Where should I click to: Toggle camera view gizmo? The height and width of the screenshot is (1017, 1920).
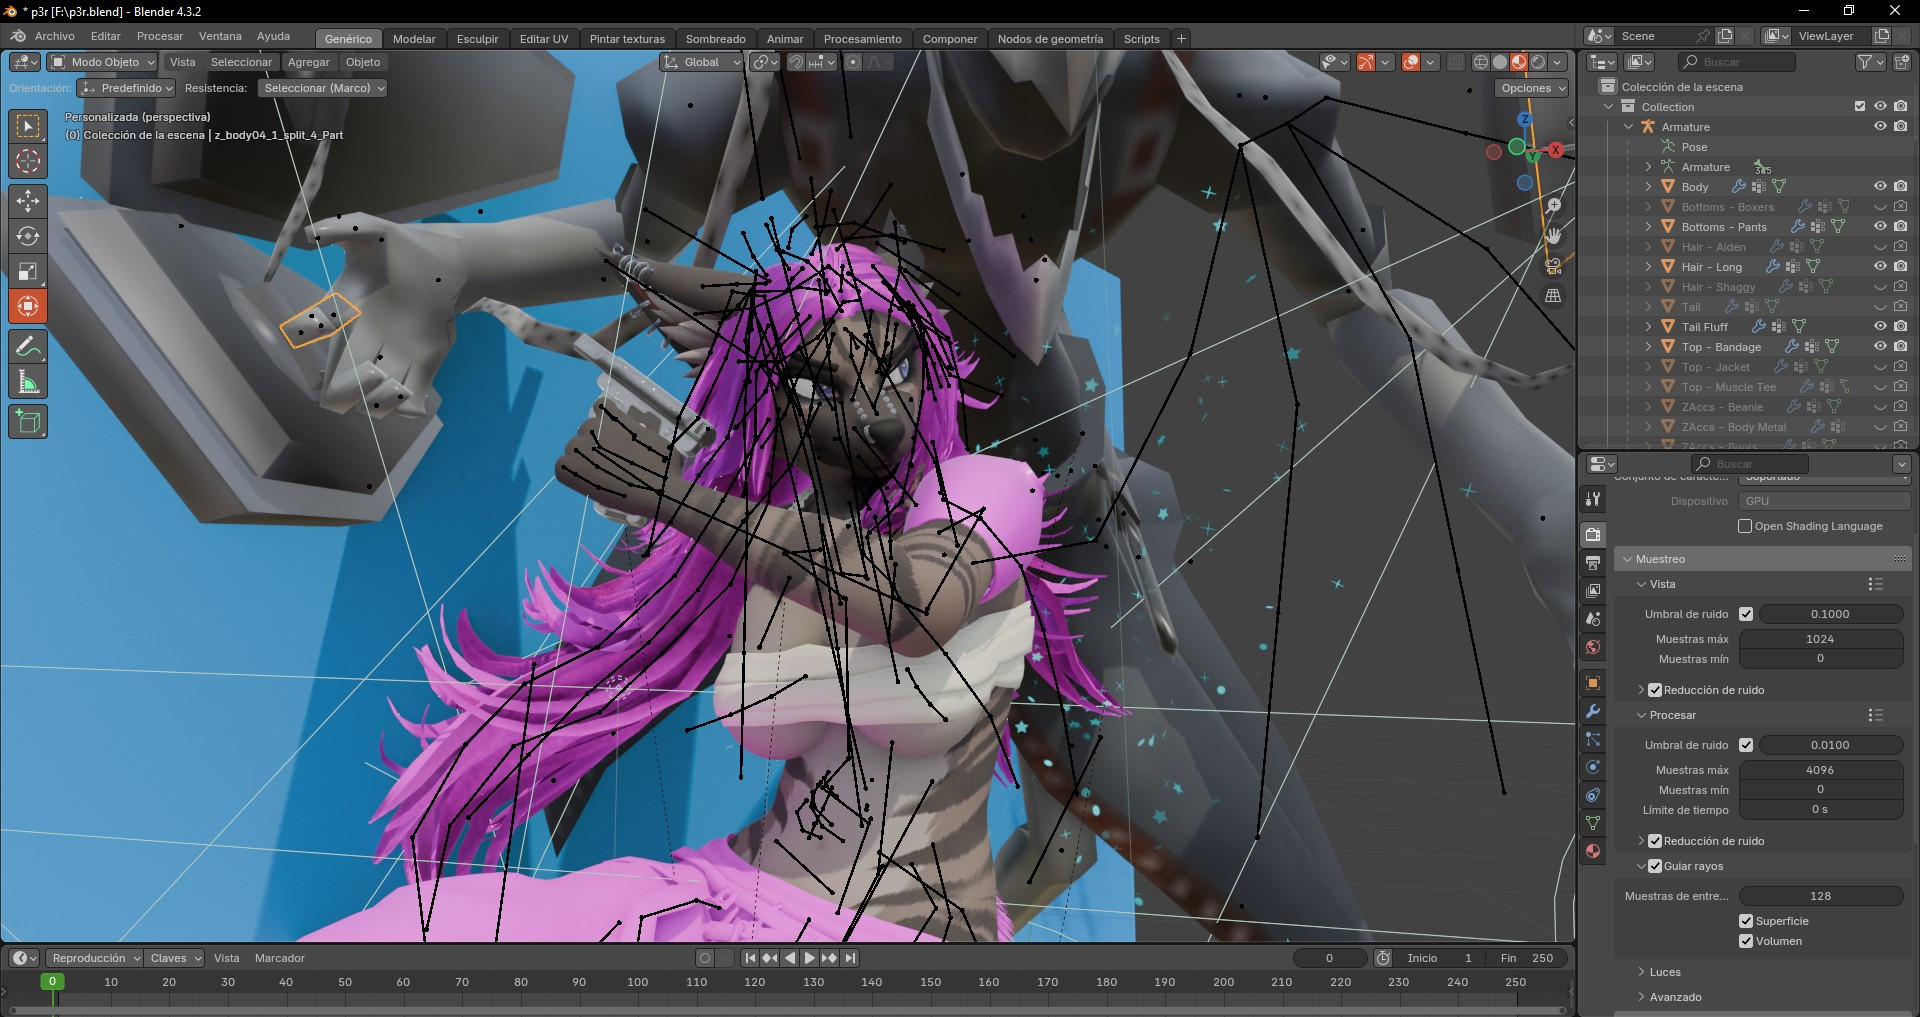pyautogui.click(x=1553, y=265)
